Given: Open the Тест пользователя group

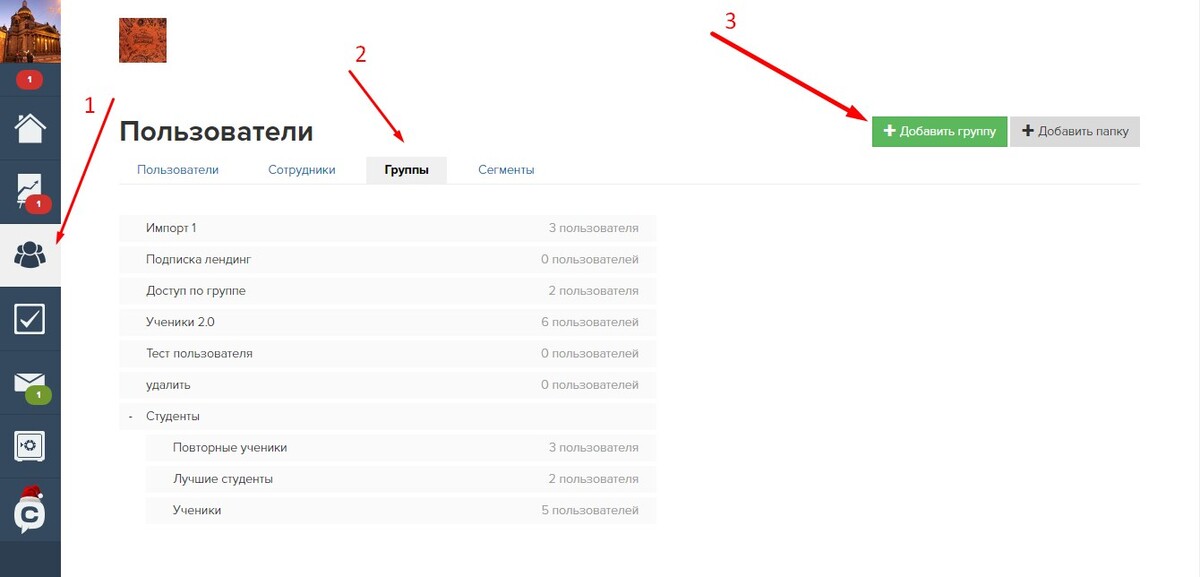Looking at the screenshot, I should [387, 353].
